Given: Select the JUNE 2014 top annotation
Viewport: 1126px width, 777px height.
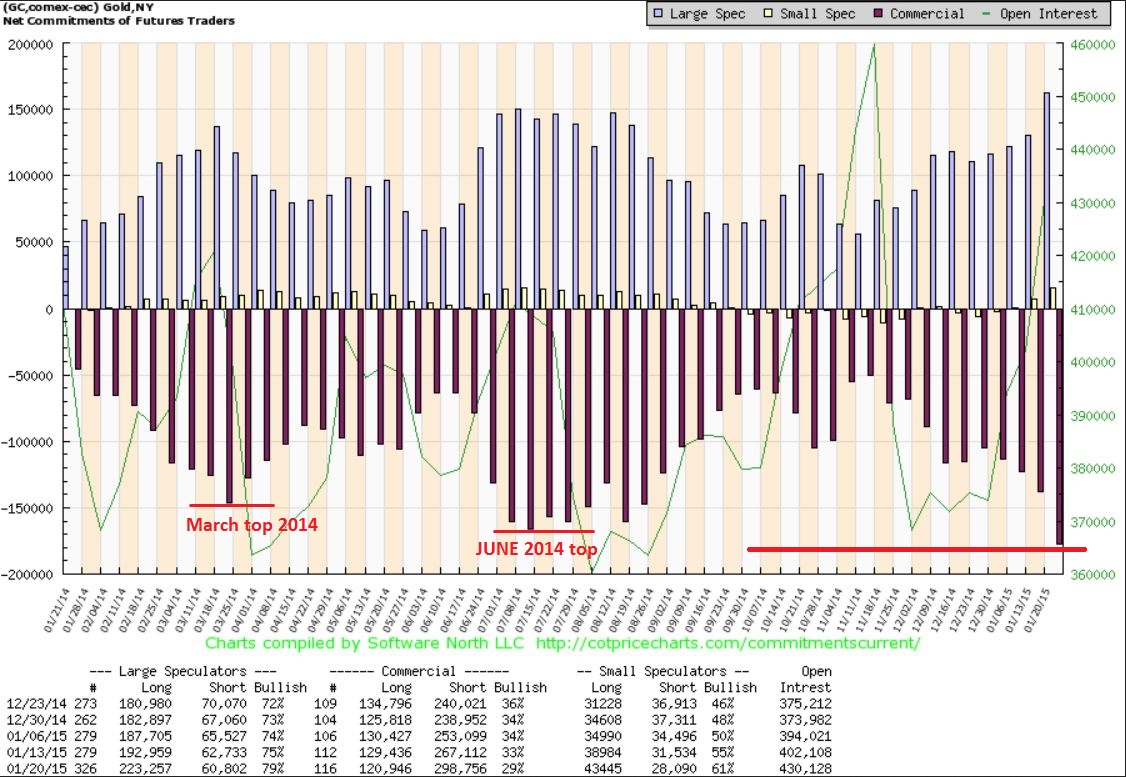Looking at the screenshot, I should click(536, 549).
